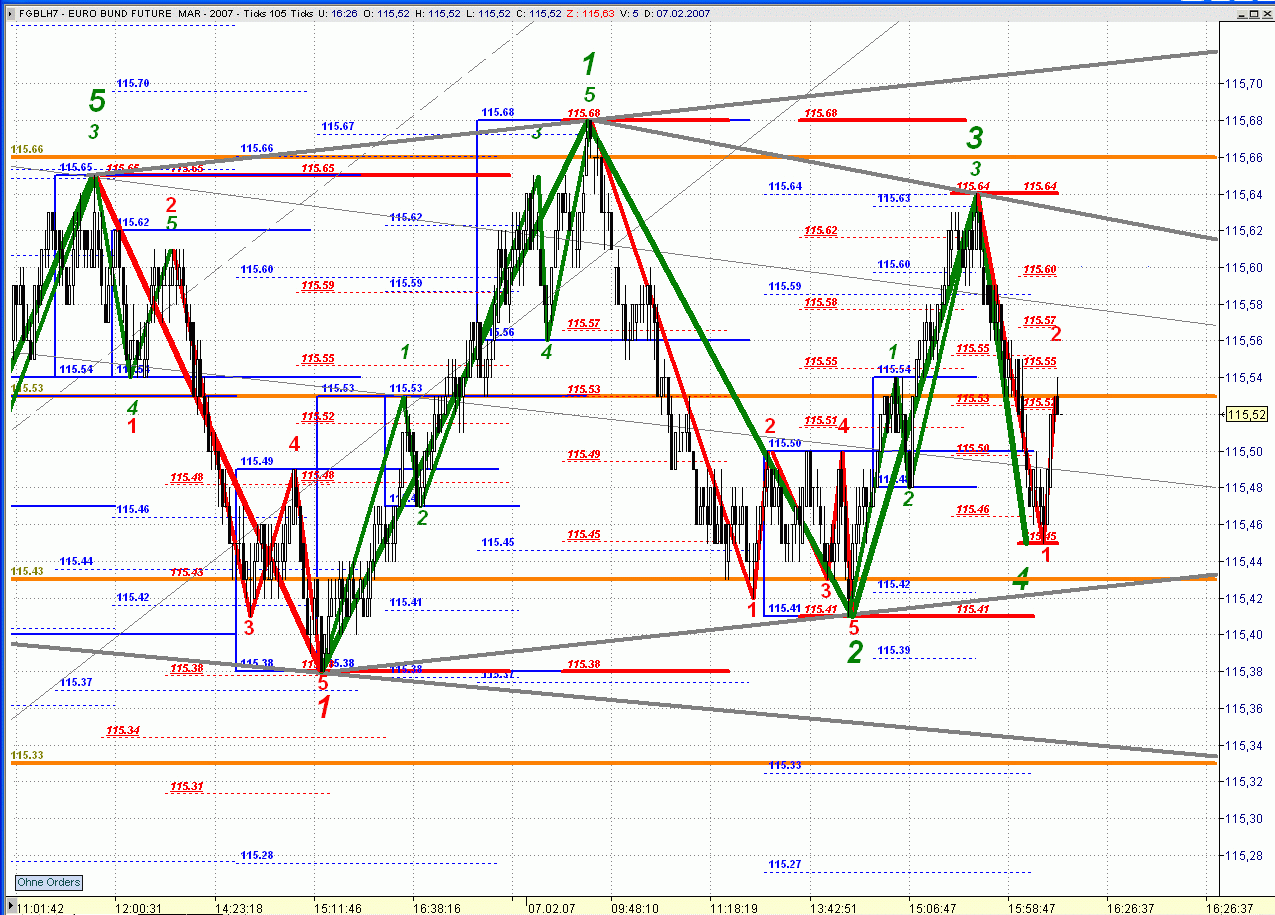Click the blue 115.44 level label

76,561
